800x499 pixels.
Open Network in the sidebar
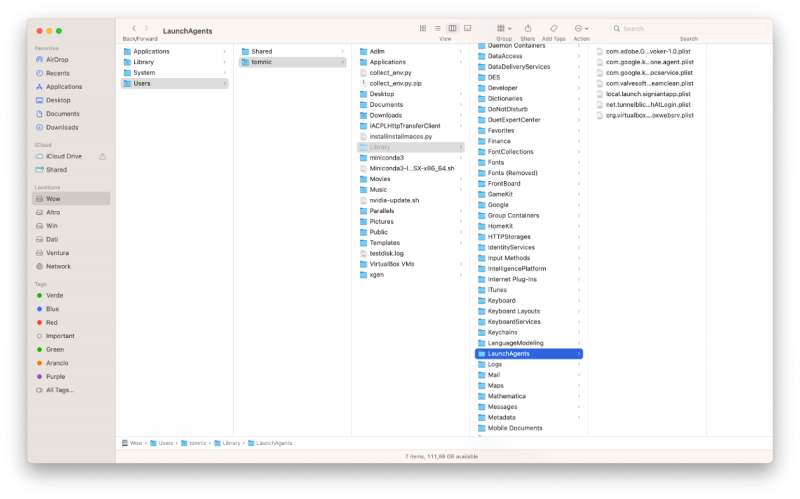pyautogui.click(x=58, y=266)
